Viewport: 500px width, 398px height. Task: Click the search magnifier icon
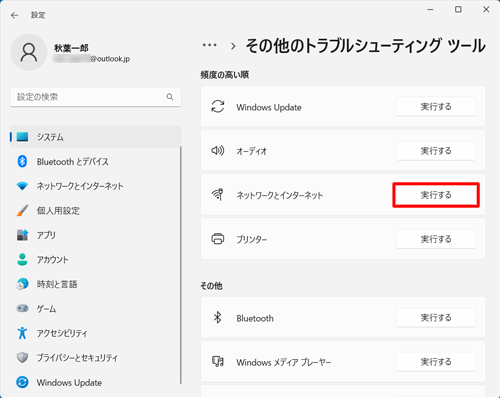(x=170, y=97)
